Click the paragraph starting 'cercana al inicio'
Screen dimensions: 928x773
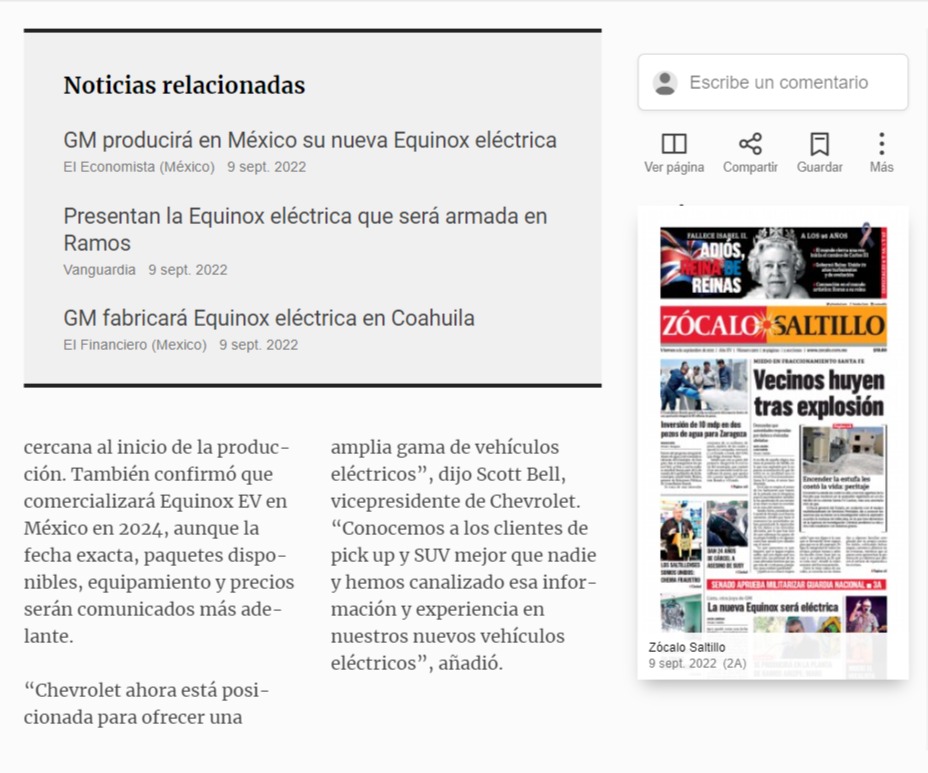159,542
